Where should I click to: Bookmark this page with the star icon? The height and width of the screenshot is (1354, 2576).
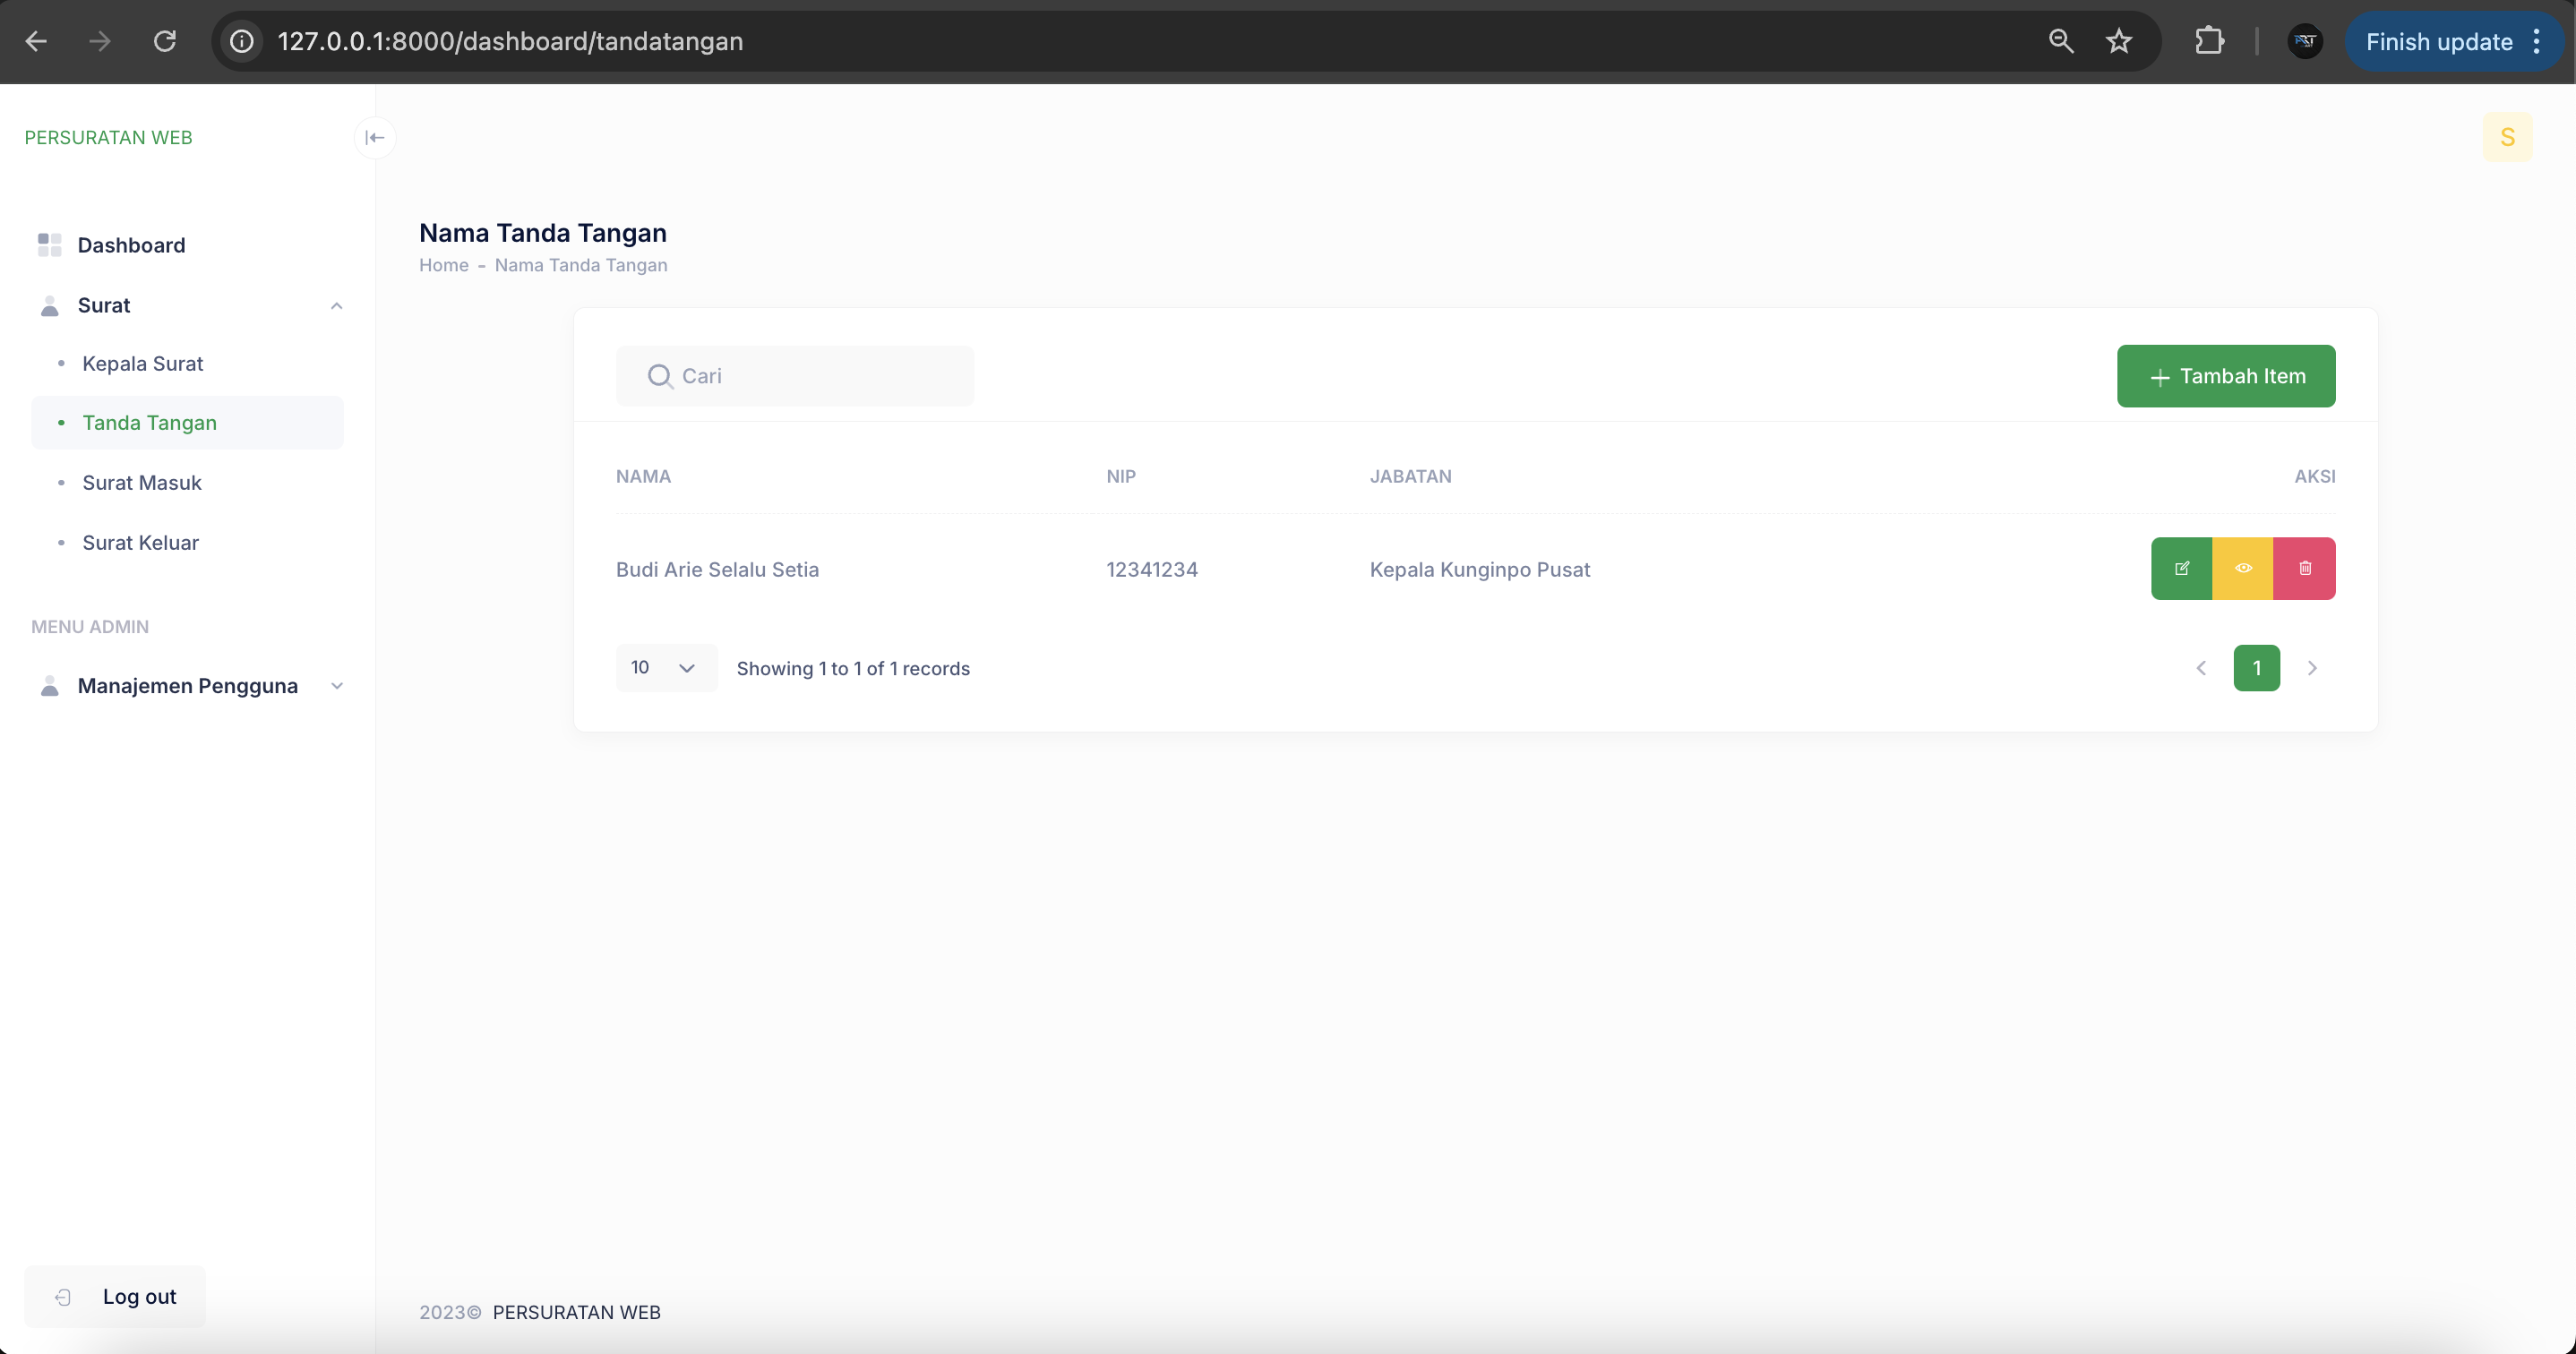coord(2119,41)
